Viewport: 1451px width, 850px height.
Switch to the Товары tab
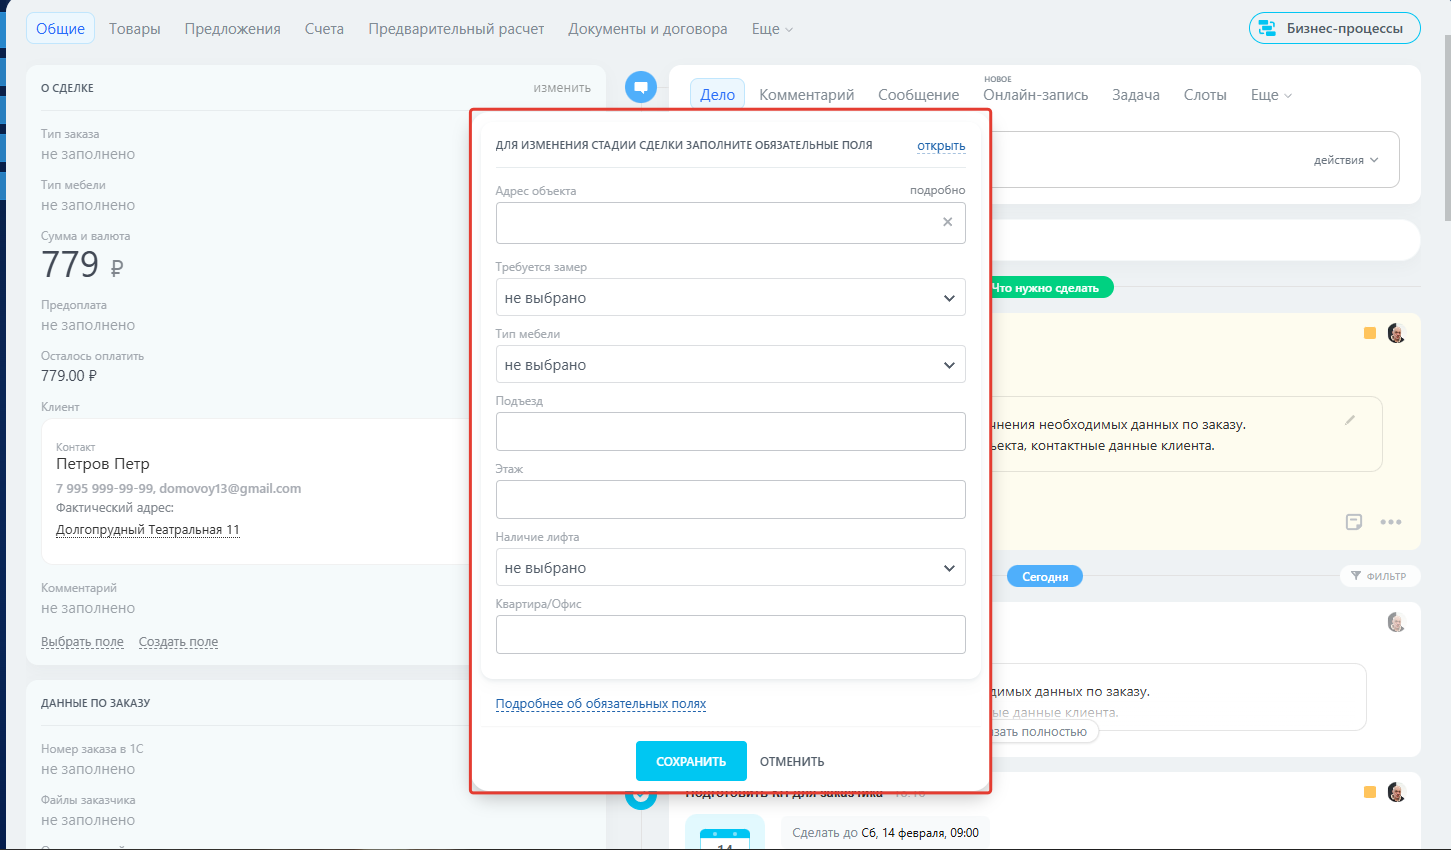135,29
